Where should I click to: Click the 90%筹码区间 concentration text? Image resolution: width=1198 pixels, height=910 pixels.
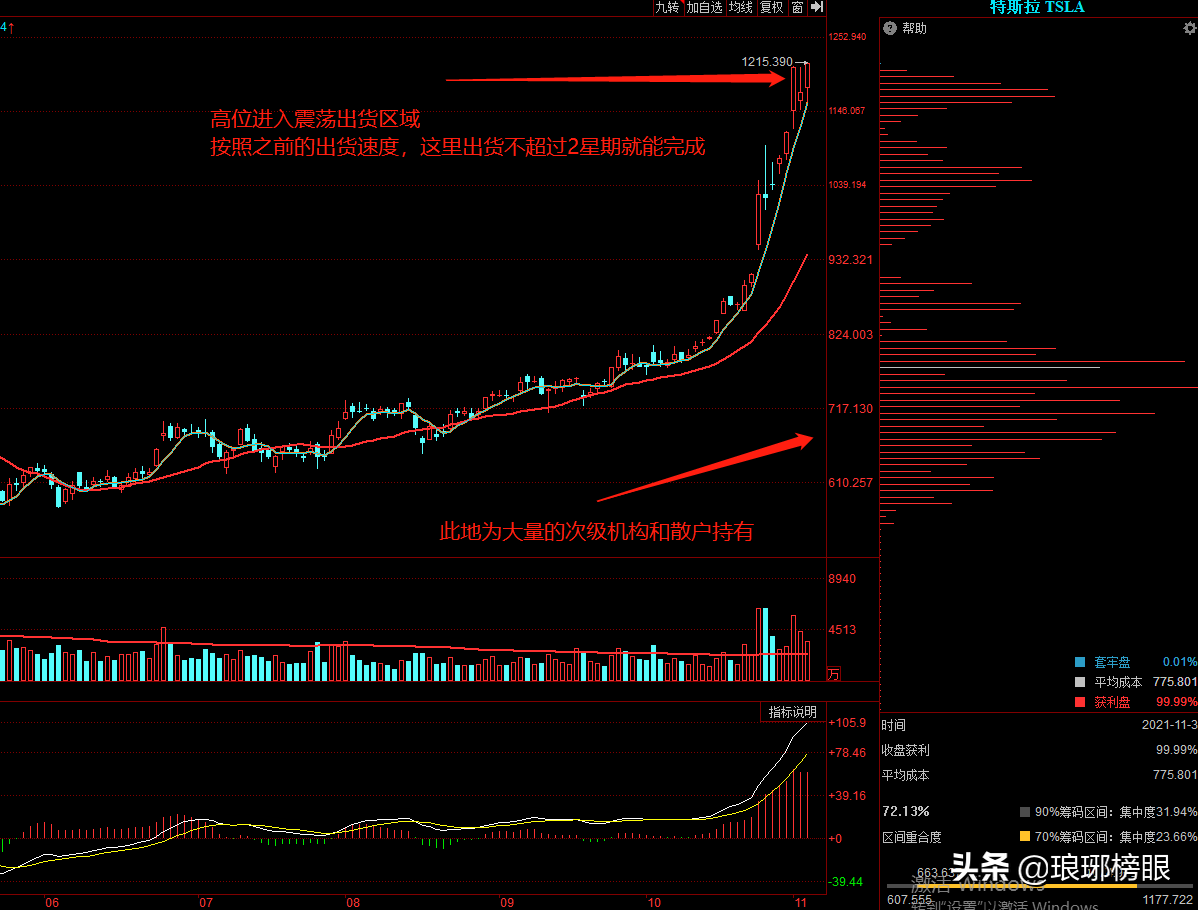(x=1115, y=812)
